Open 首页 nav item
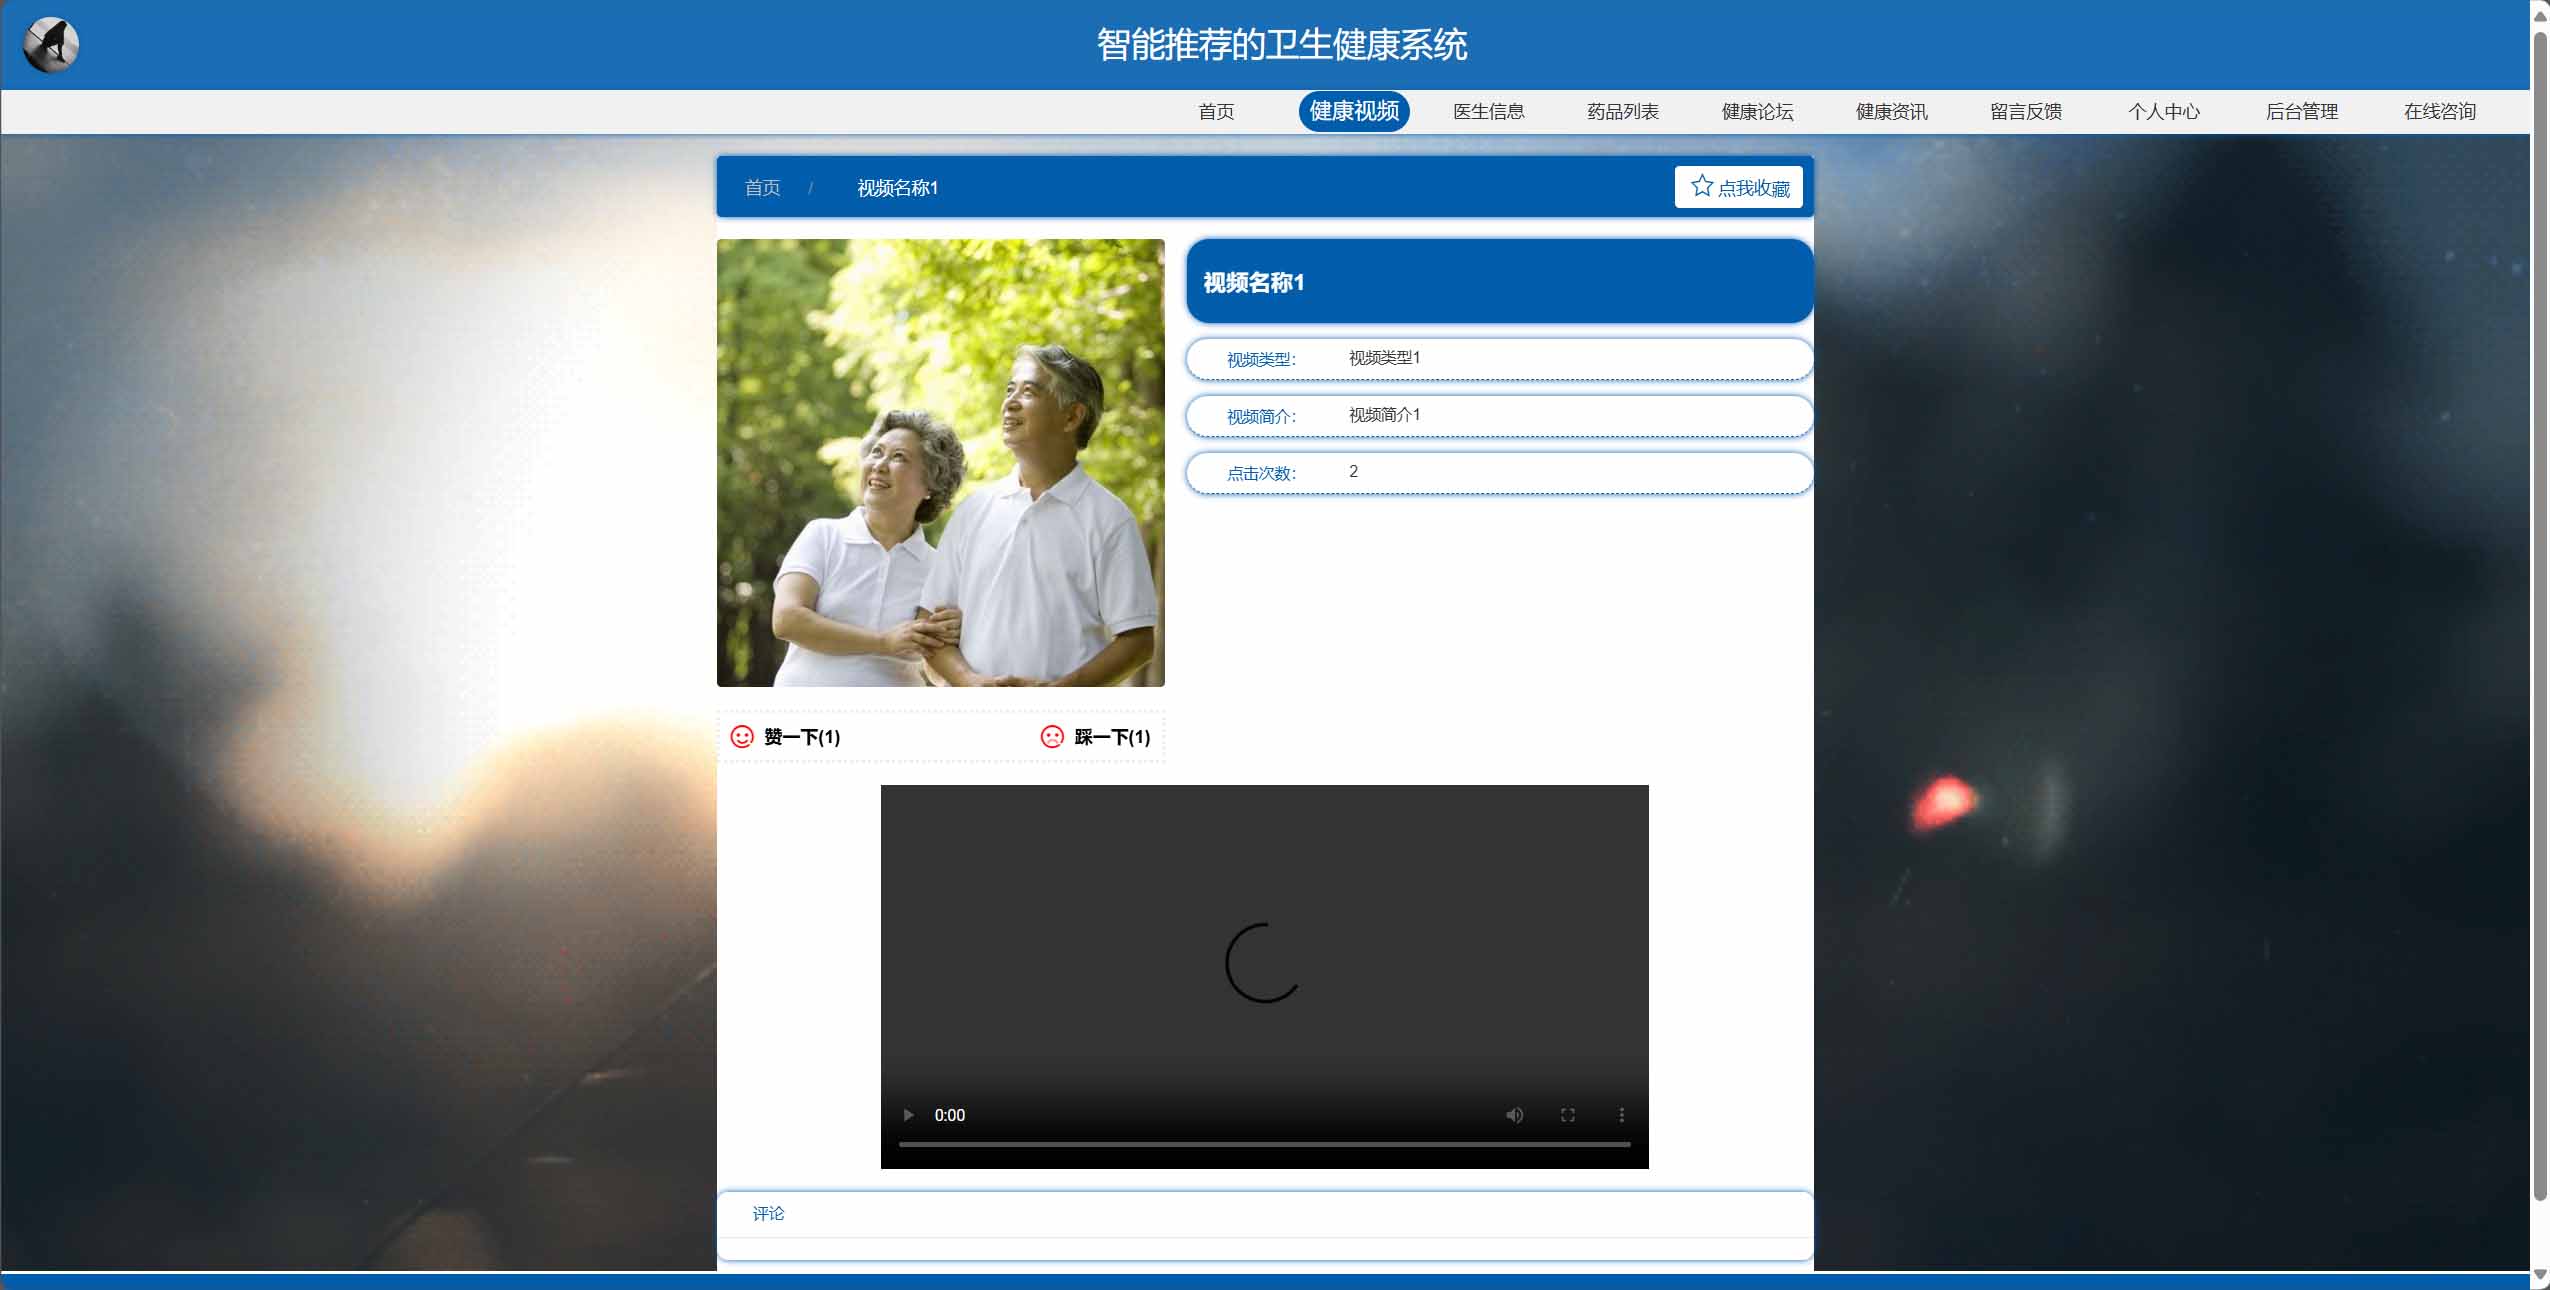This screenshot has height=1290, width=2550. [x=1216, y=112]
